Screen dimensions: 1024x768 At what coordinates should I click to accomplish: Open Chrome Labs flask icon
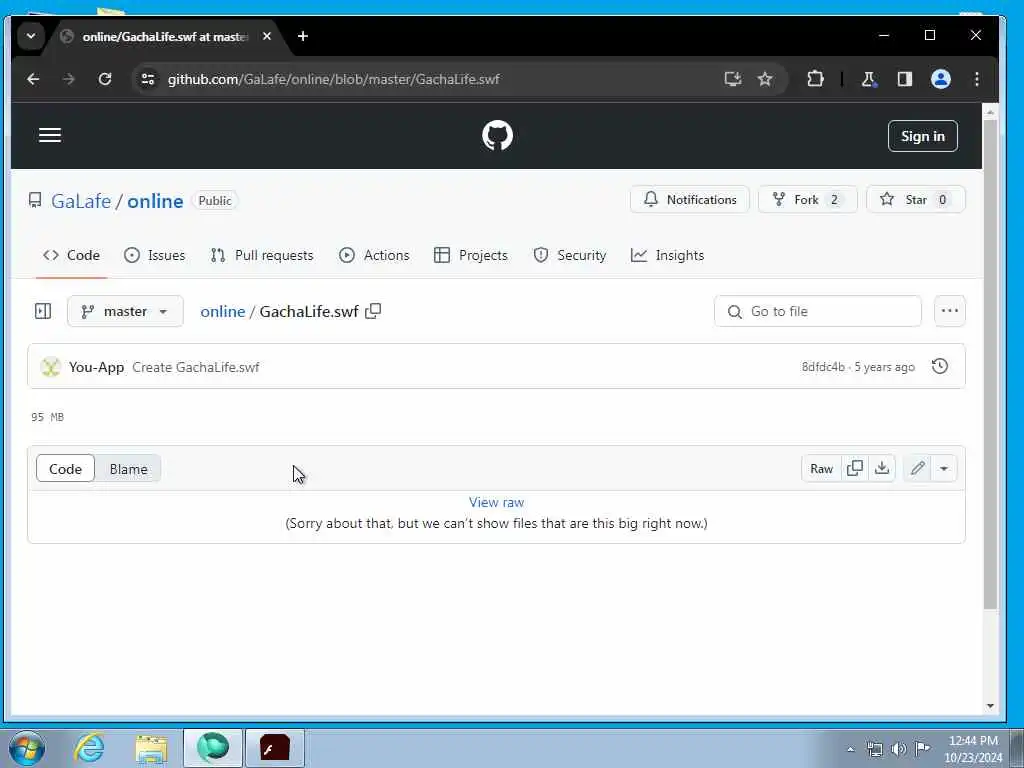pyautogui.click(x=868, y=79)
